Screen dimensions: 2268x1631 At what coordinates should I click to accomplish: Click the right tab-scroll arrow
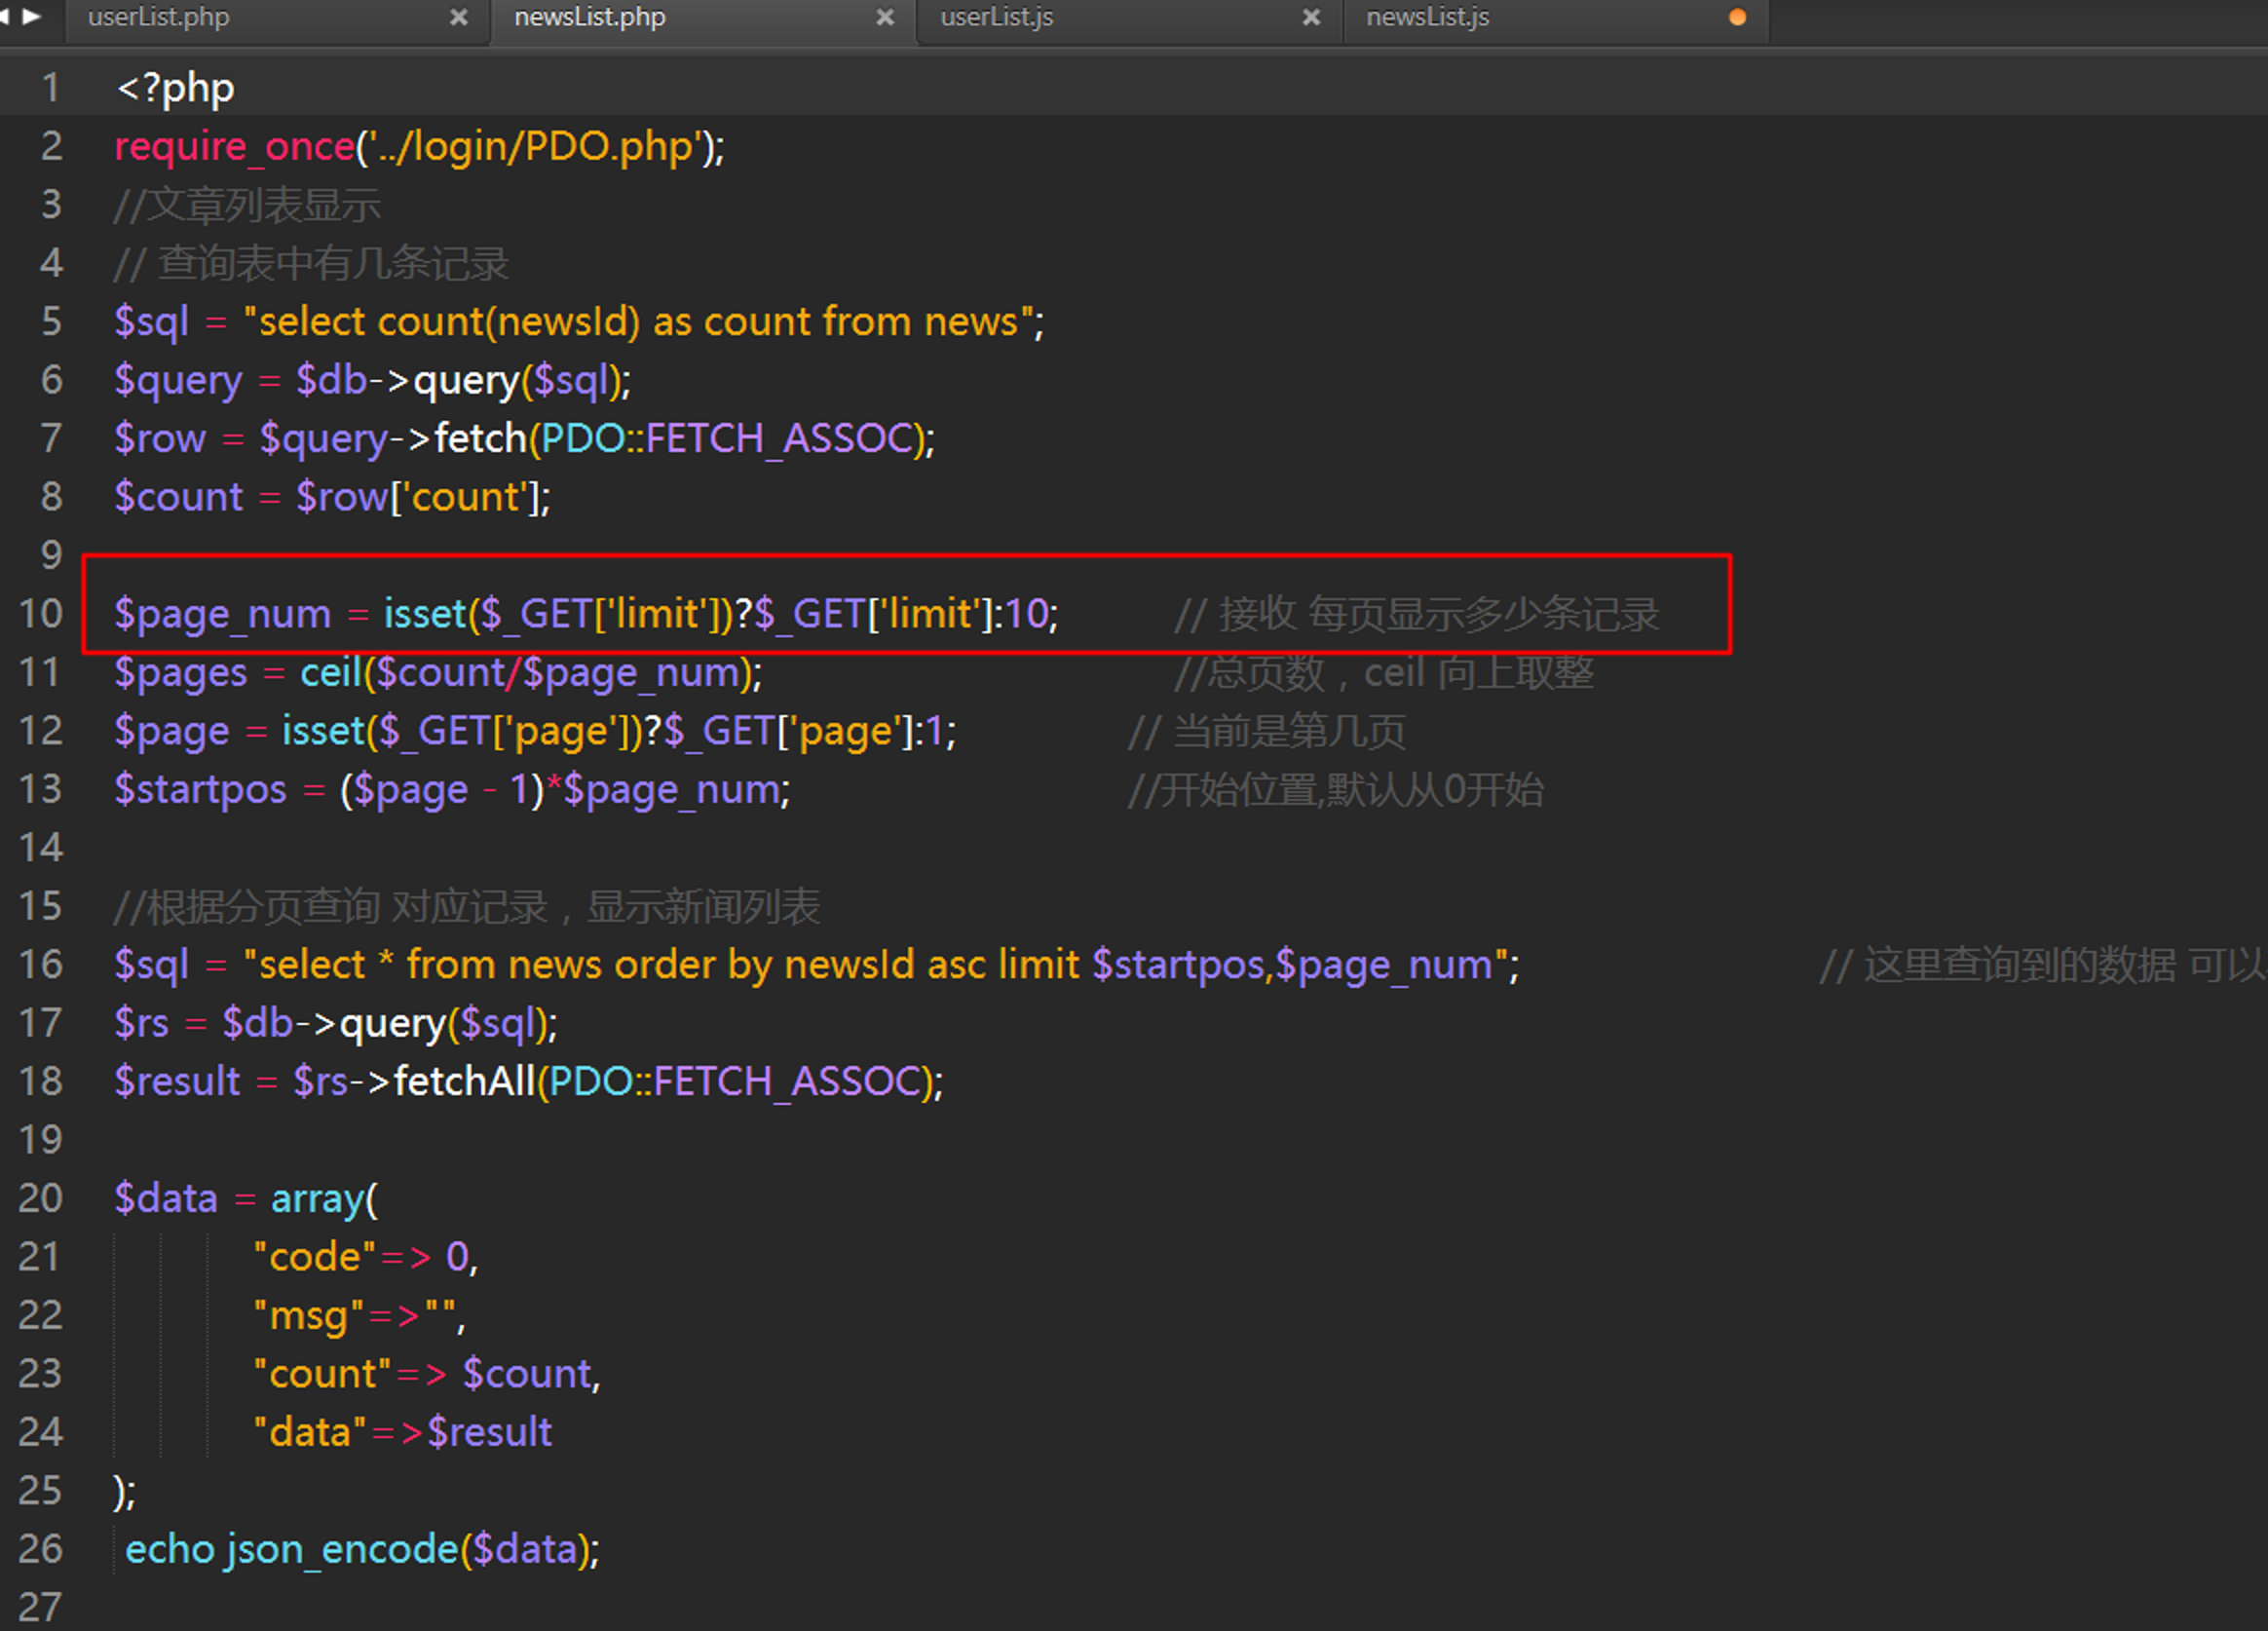click(33, 16)
